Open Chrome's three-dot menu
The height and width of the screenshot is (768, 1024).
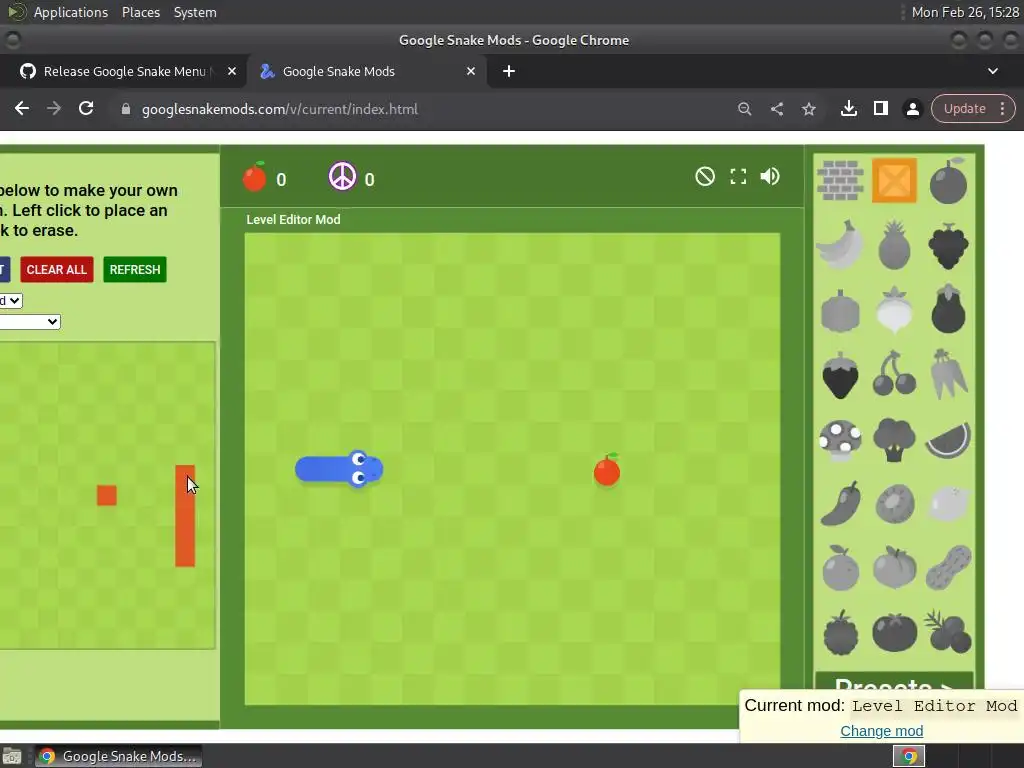click(1002, 109)
